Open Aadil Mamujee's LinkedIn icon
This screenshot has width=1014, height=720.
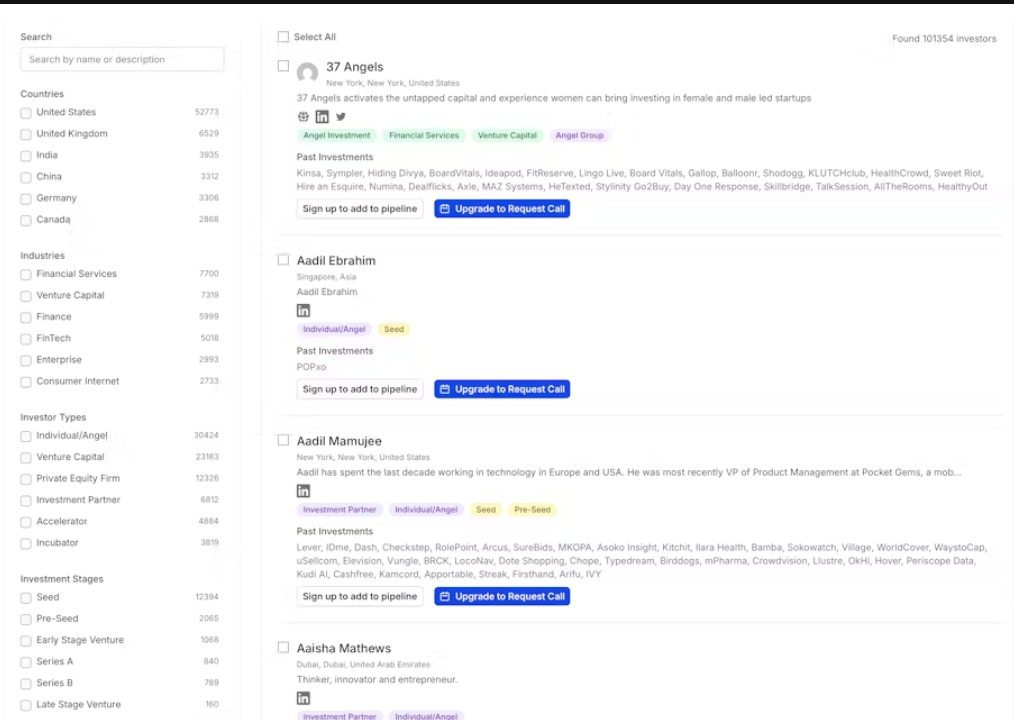click(x=303, y=491)
